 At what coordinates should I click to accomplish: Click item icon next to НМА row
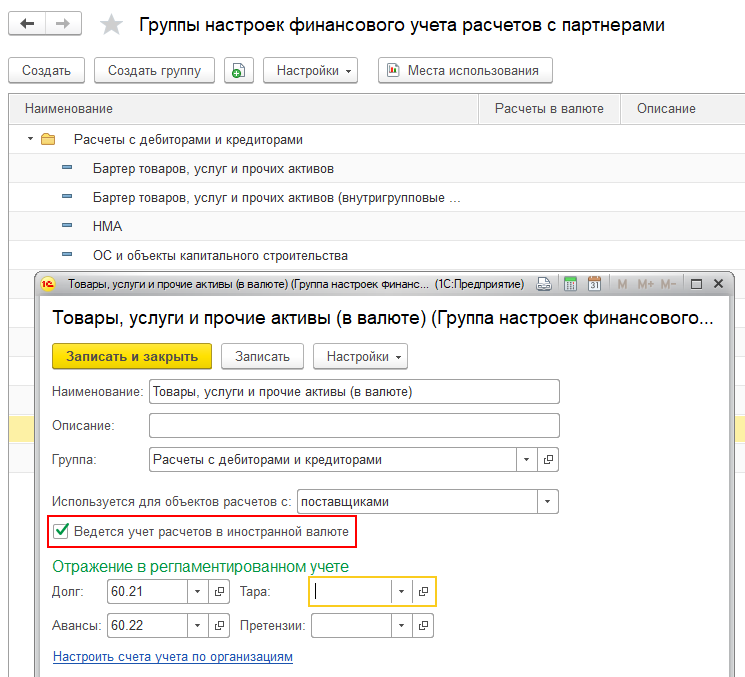coord(67,226)
